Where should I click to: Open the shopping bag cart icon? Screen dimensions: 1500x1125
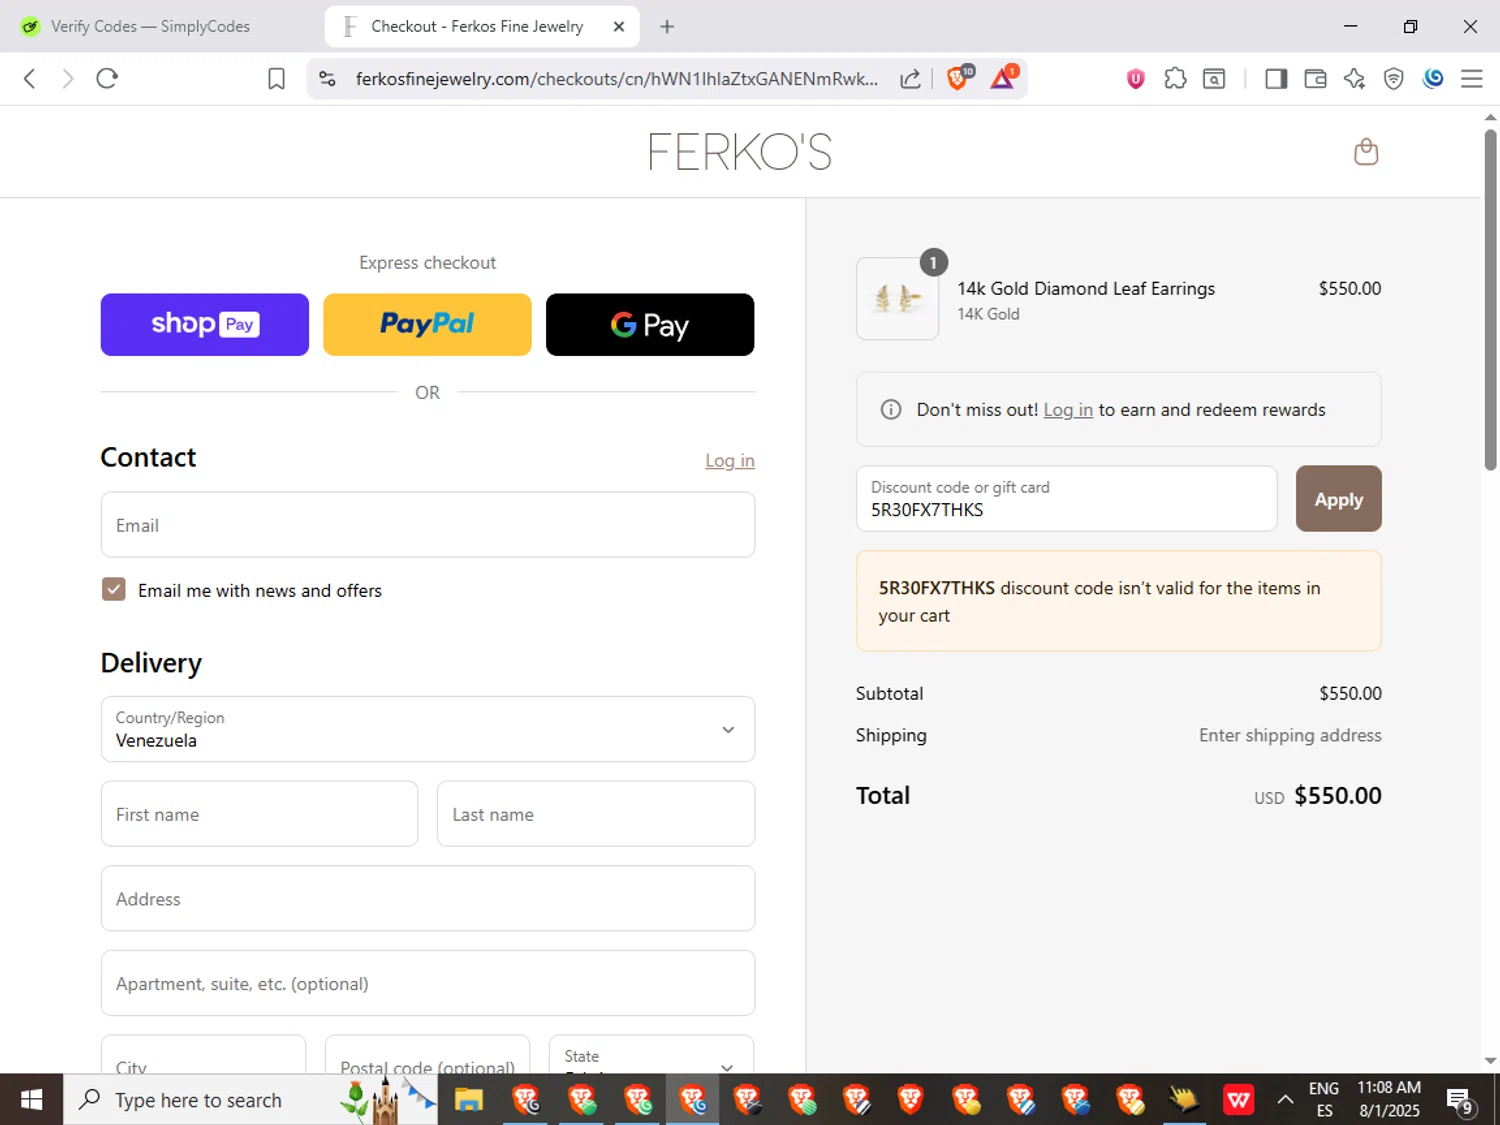[1366, 152]
